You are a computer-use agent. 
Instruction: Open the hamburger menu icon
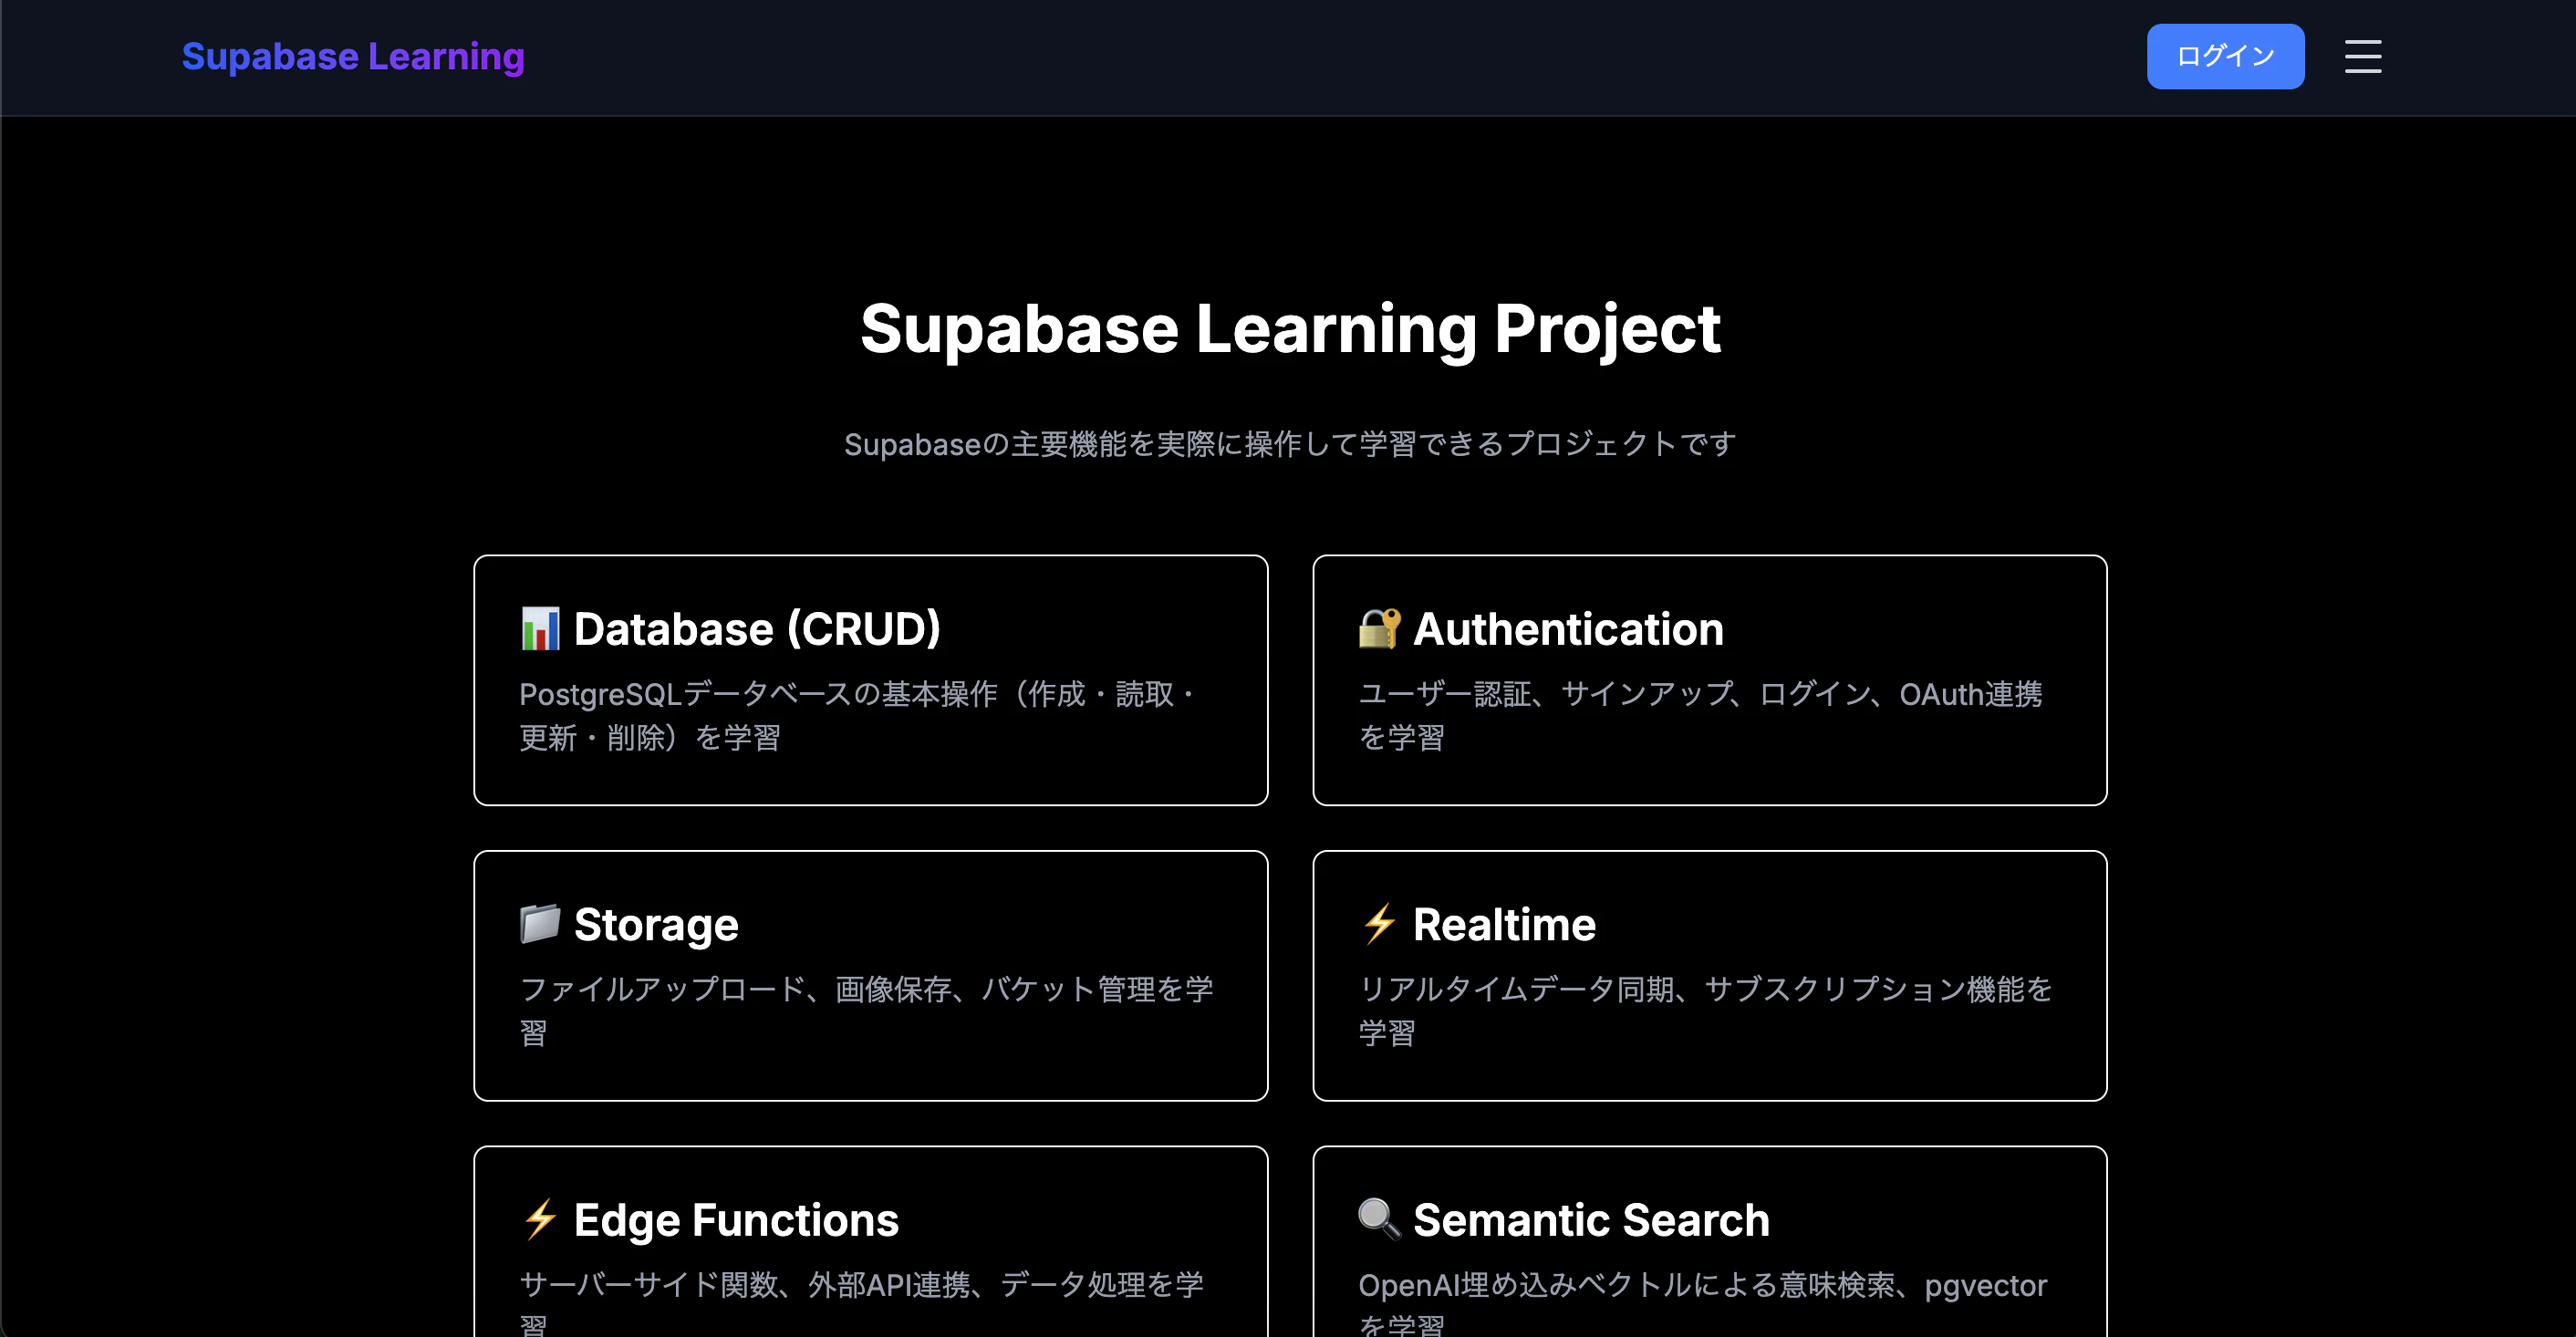2362,56
